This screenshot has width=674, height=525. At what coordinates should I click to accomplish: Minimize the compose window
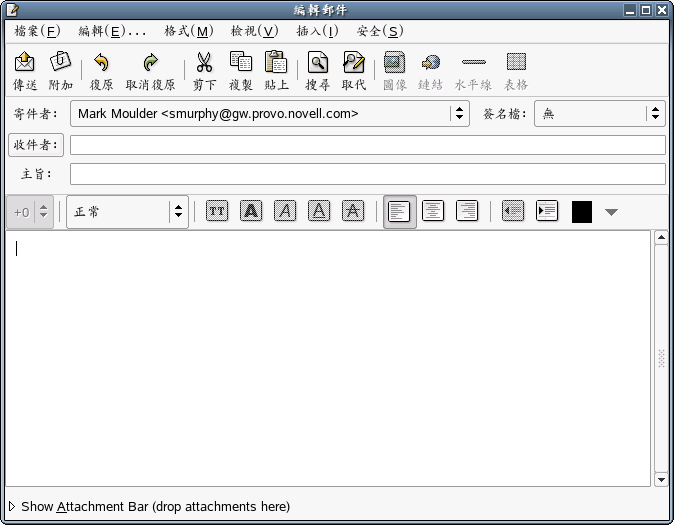tap(630, 10)
